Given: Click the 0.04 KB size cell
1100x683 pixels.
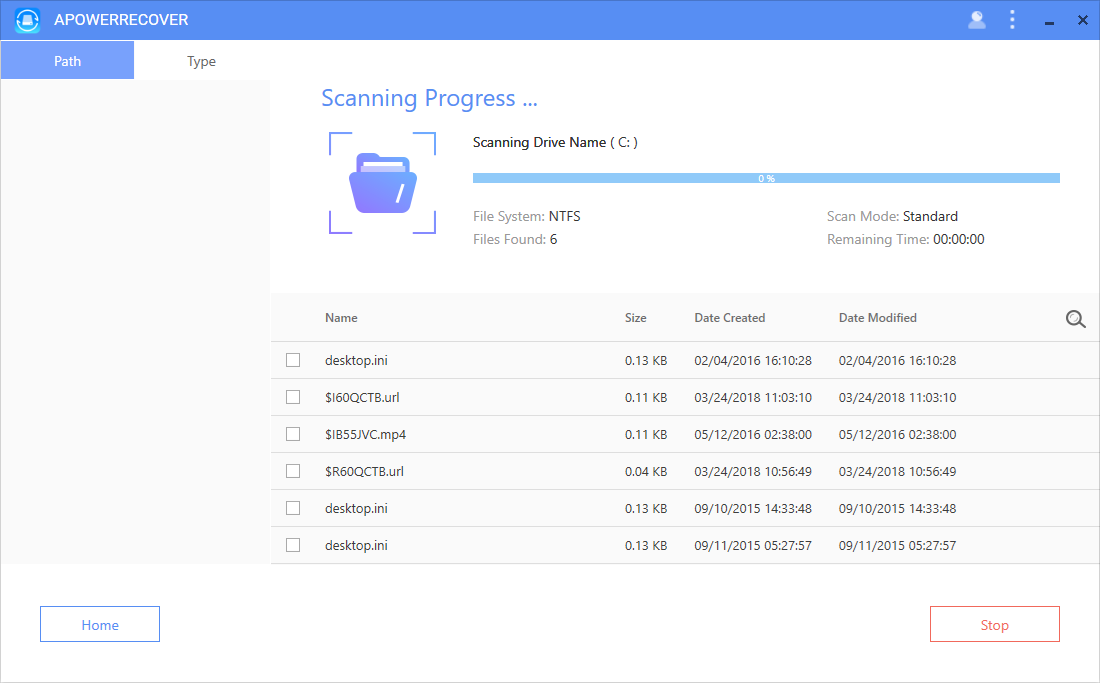Looking at the screenshot, I should point(646,472).
